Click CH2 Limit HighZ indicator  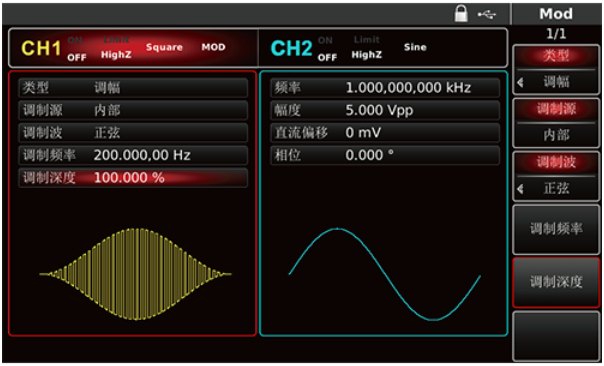[367, 48]
